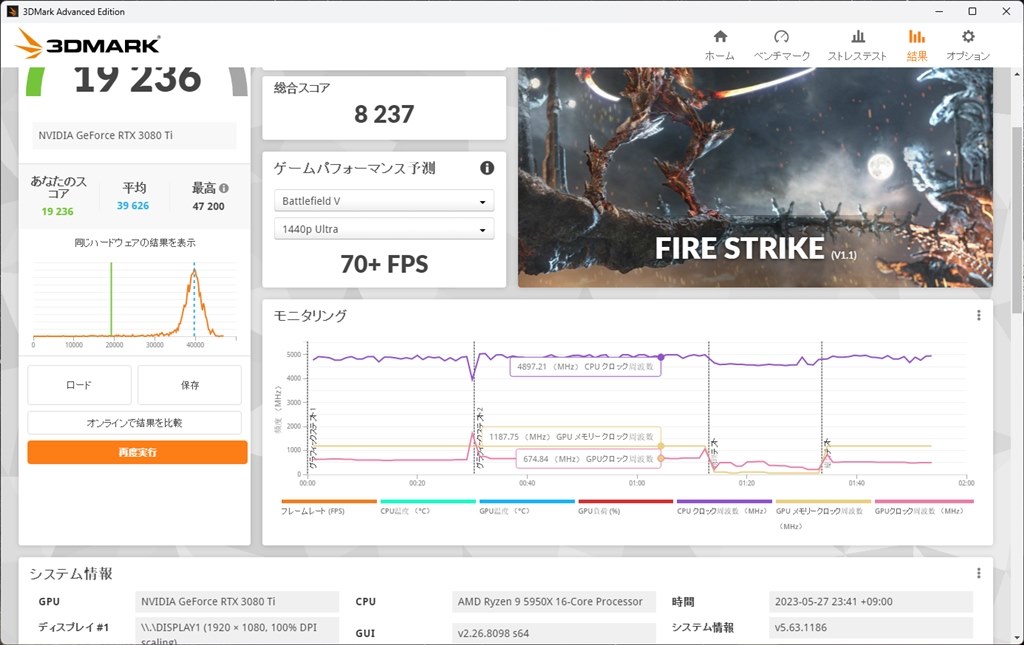Viewport: 1024px width, 645px height.
Task: Click the average score 39 626
Action: pyautogui.click(x=133, y=206)
